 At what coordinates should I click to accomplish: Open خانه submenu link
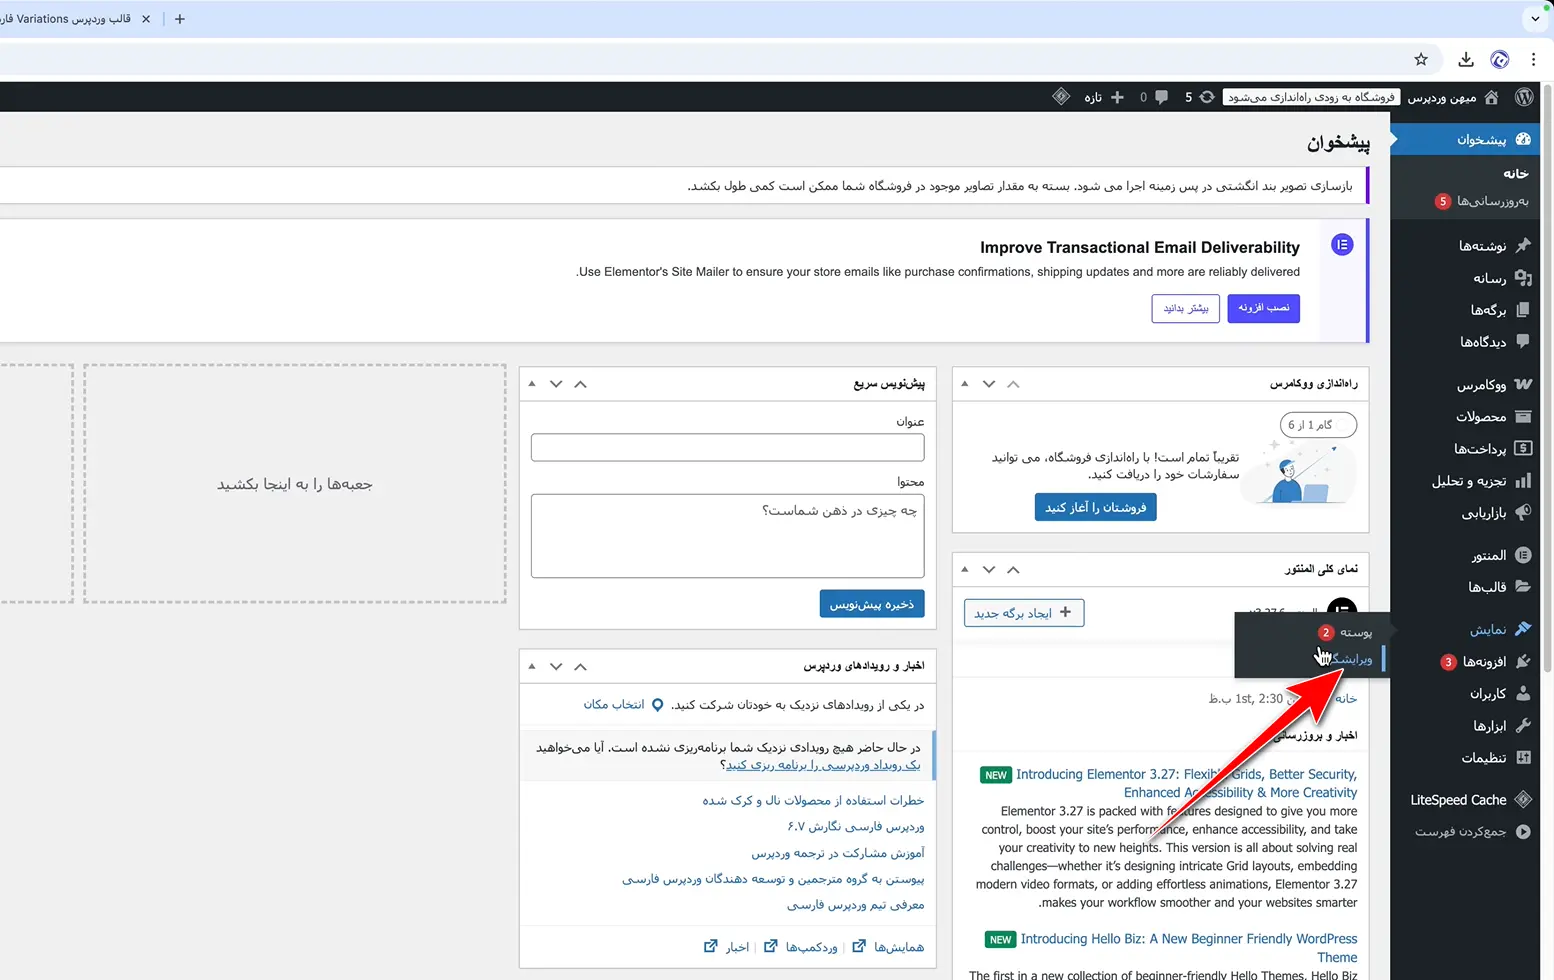point(1516,174)
